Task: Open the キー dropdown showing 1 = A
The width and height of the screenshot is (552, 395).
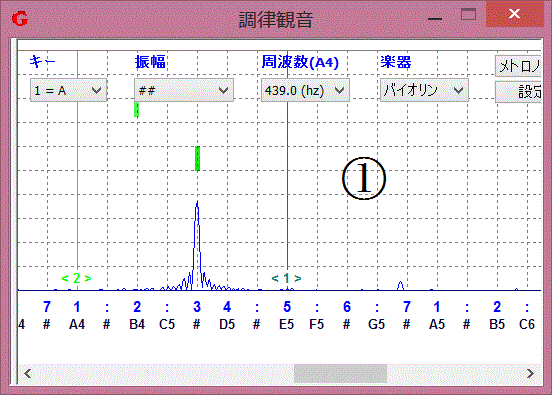Action: [68, 90]
